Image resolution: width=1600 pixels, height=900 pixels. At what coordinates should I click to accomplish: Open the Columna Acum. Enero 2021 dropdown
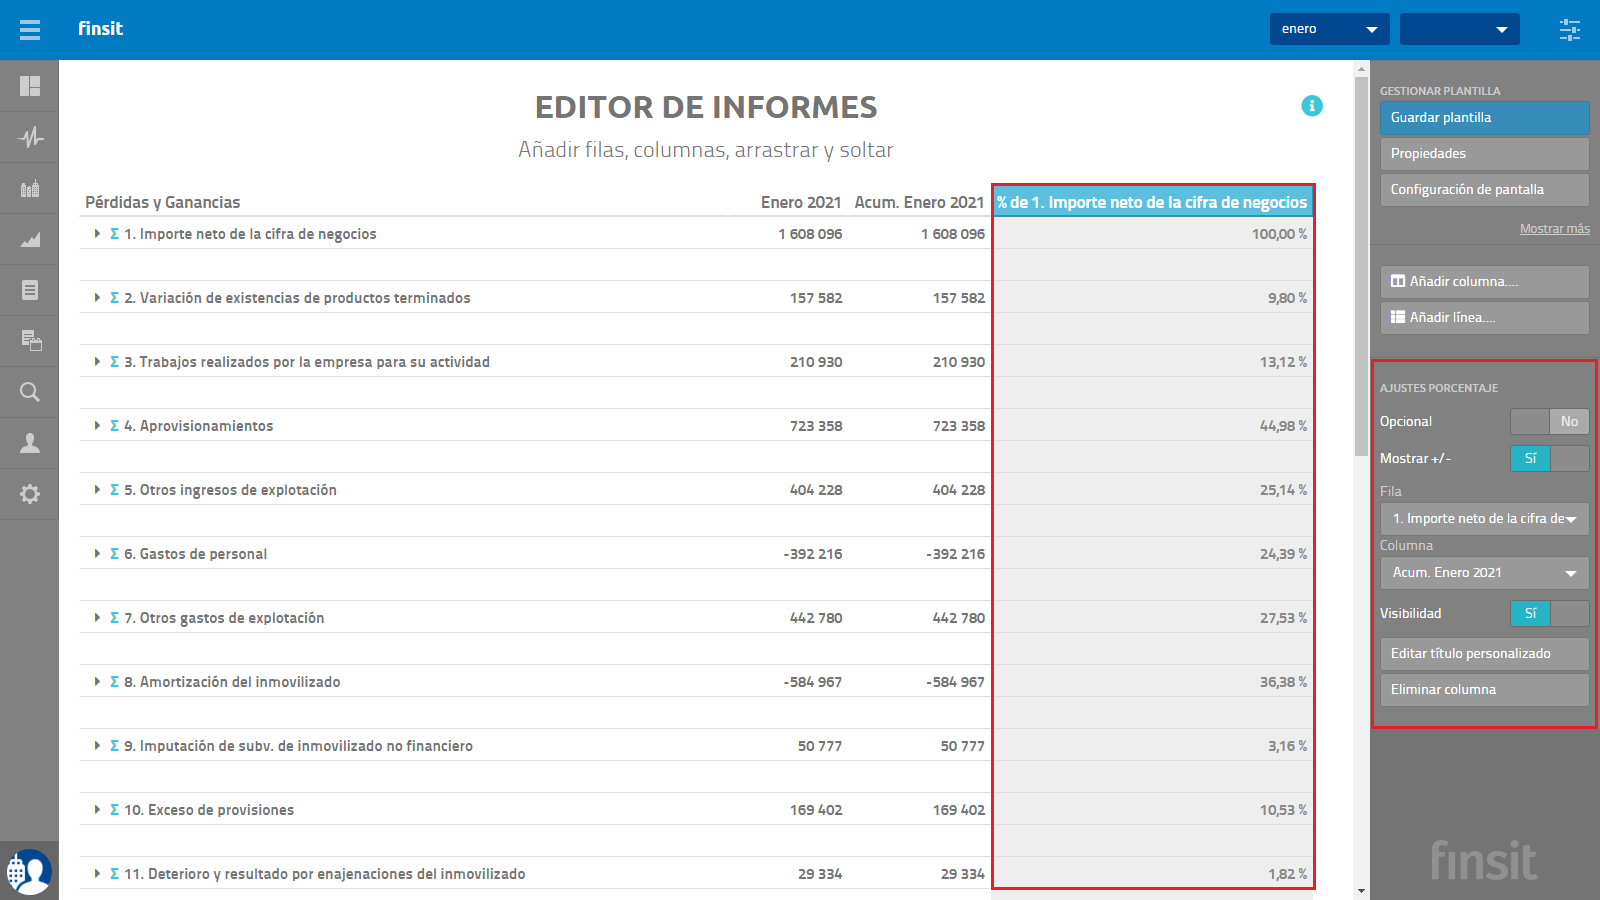[1484, 573]
